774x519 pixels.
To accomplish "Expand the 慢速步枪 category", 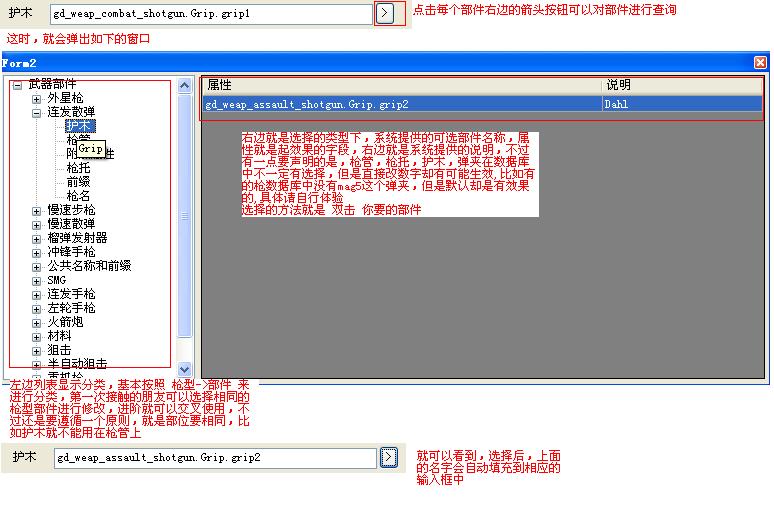I will coord(37,211).
